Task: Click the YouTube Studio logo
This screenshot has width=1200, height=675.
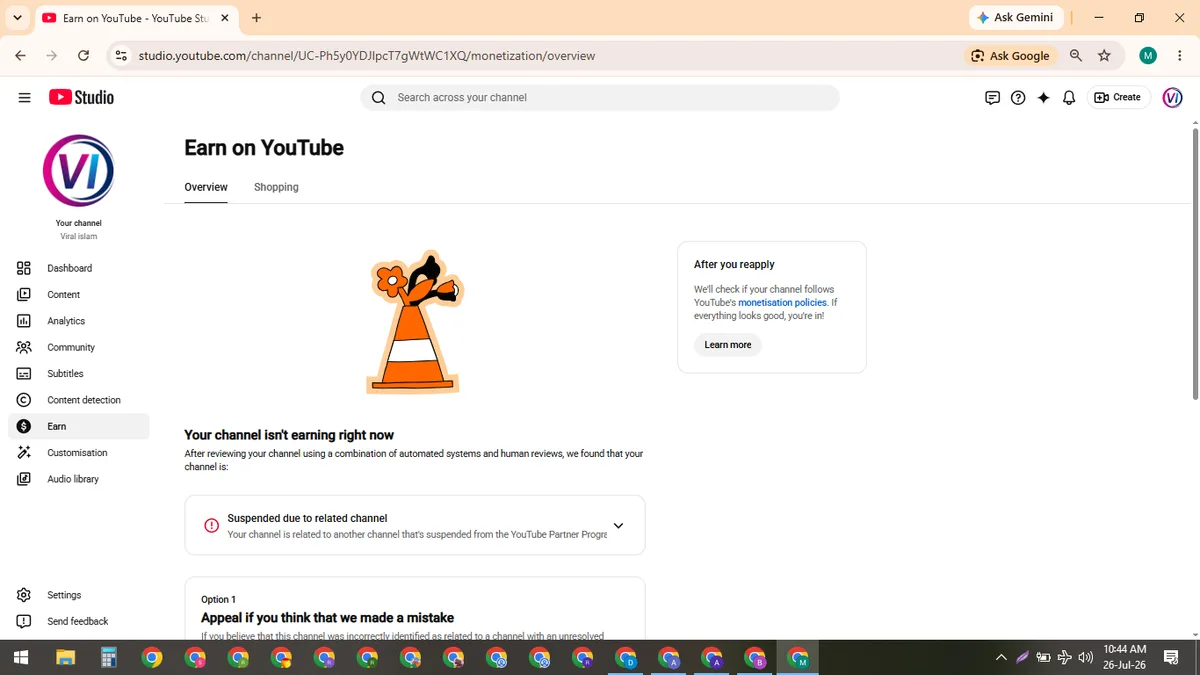Action: (81, 97)
